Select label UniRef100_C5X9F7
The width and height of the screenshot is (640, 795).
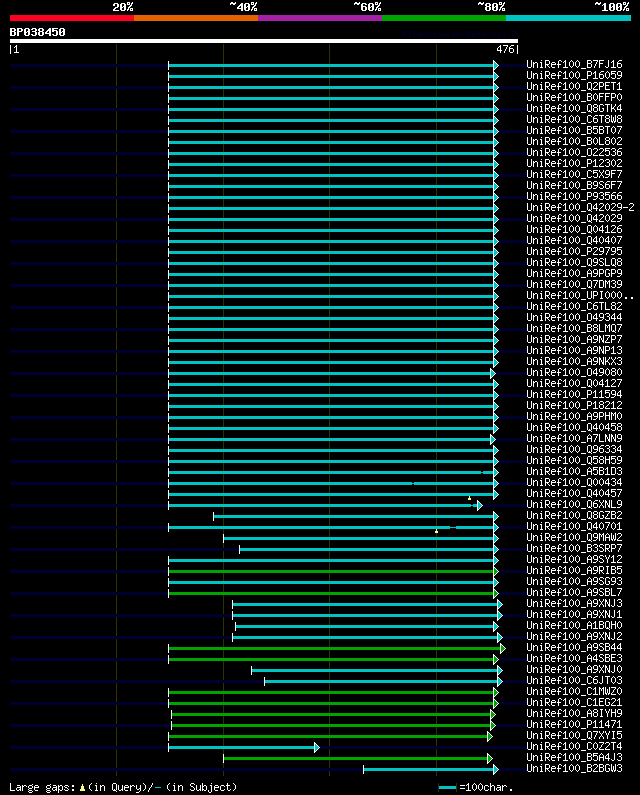[574, 174]
